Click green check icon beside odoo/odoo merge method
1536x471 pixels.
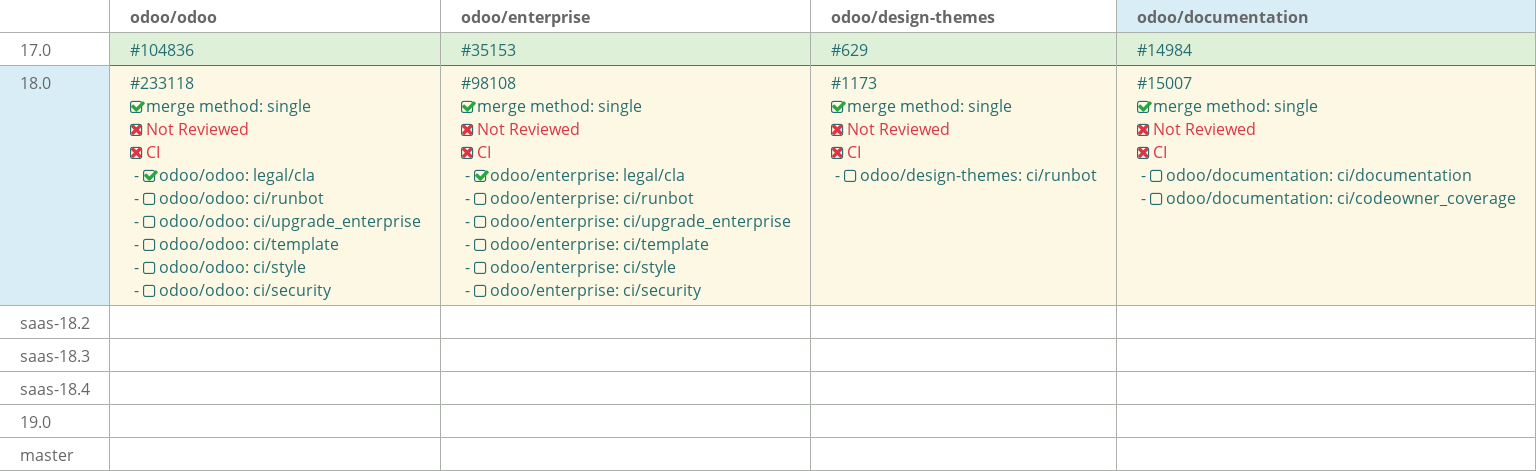click(x=137, y=107)
